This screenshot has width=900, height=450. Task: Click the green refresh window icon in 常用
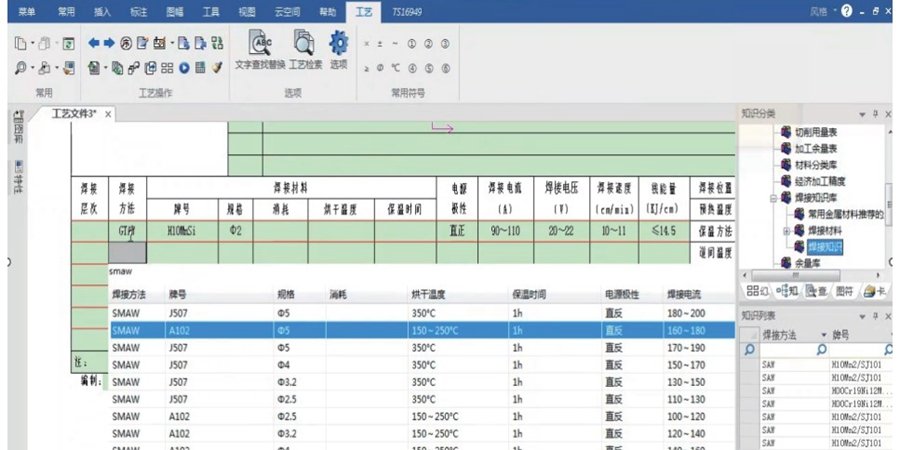[x=69, y=43]
